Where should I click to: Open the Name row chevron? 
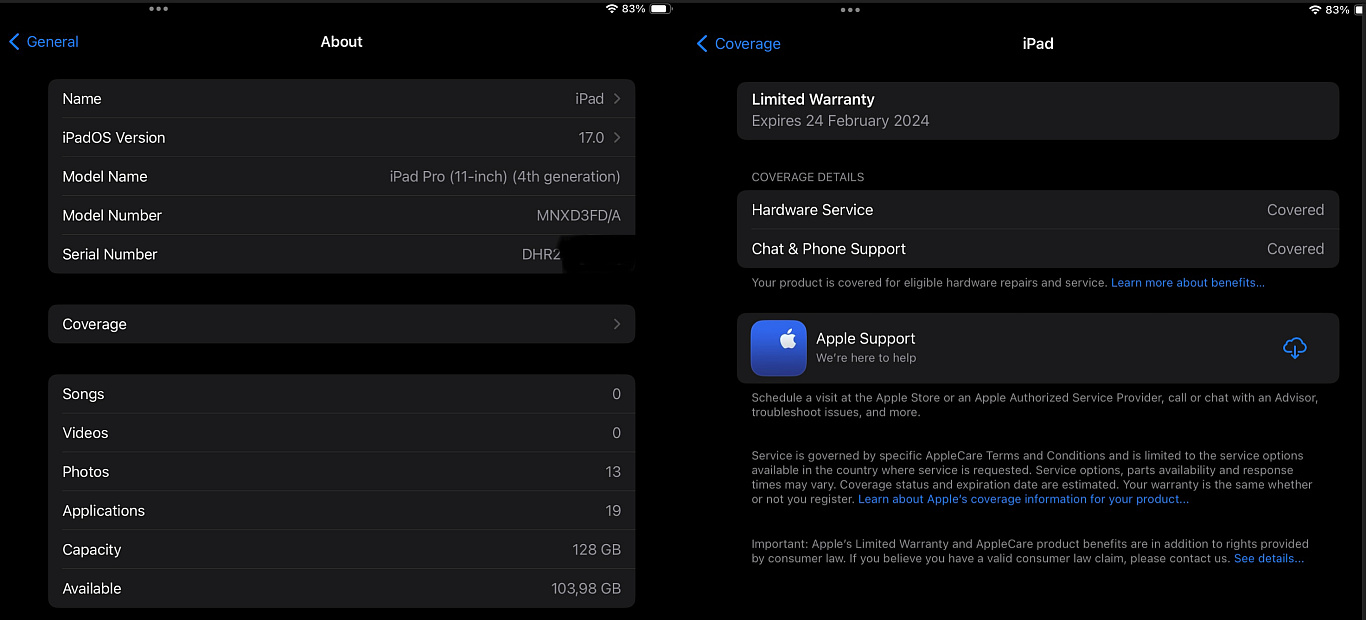[x=617, y=99]
